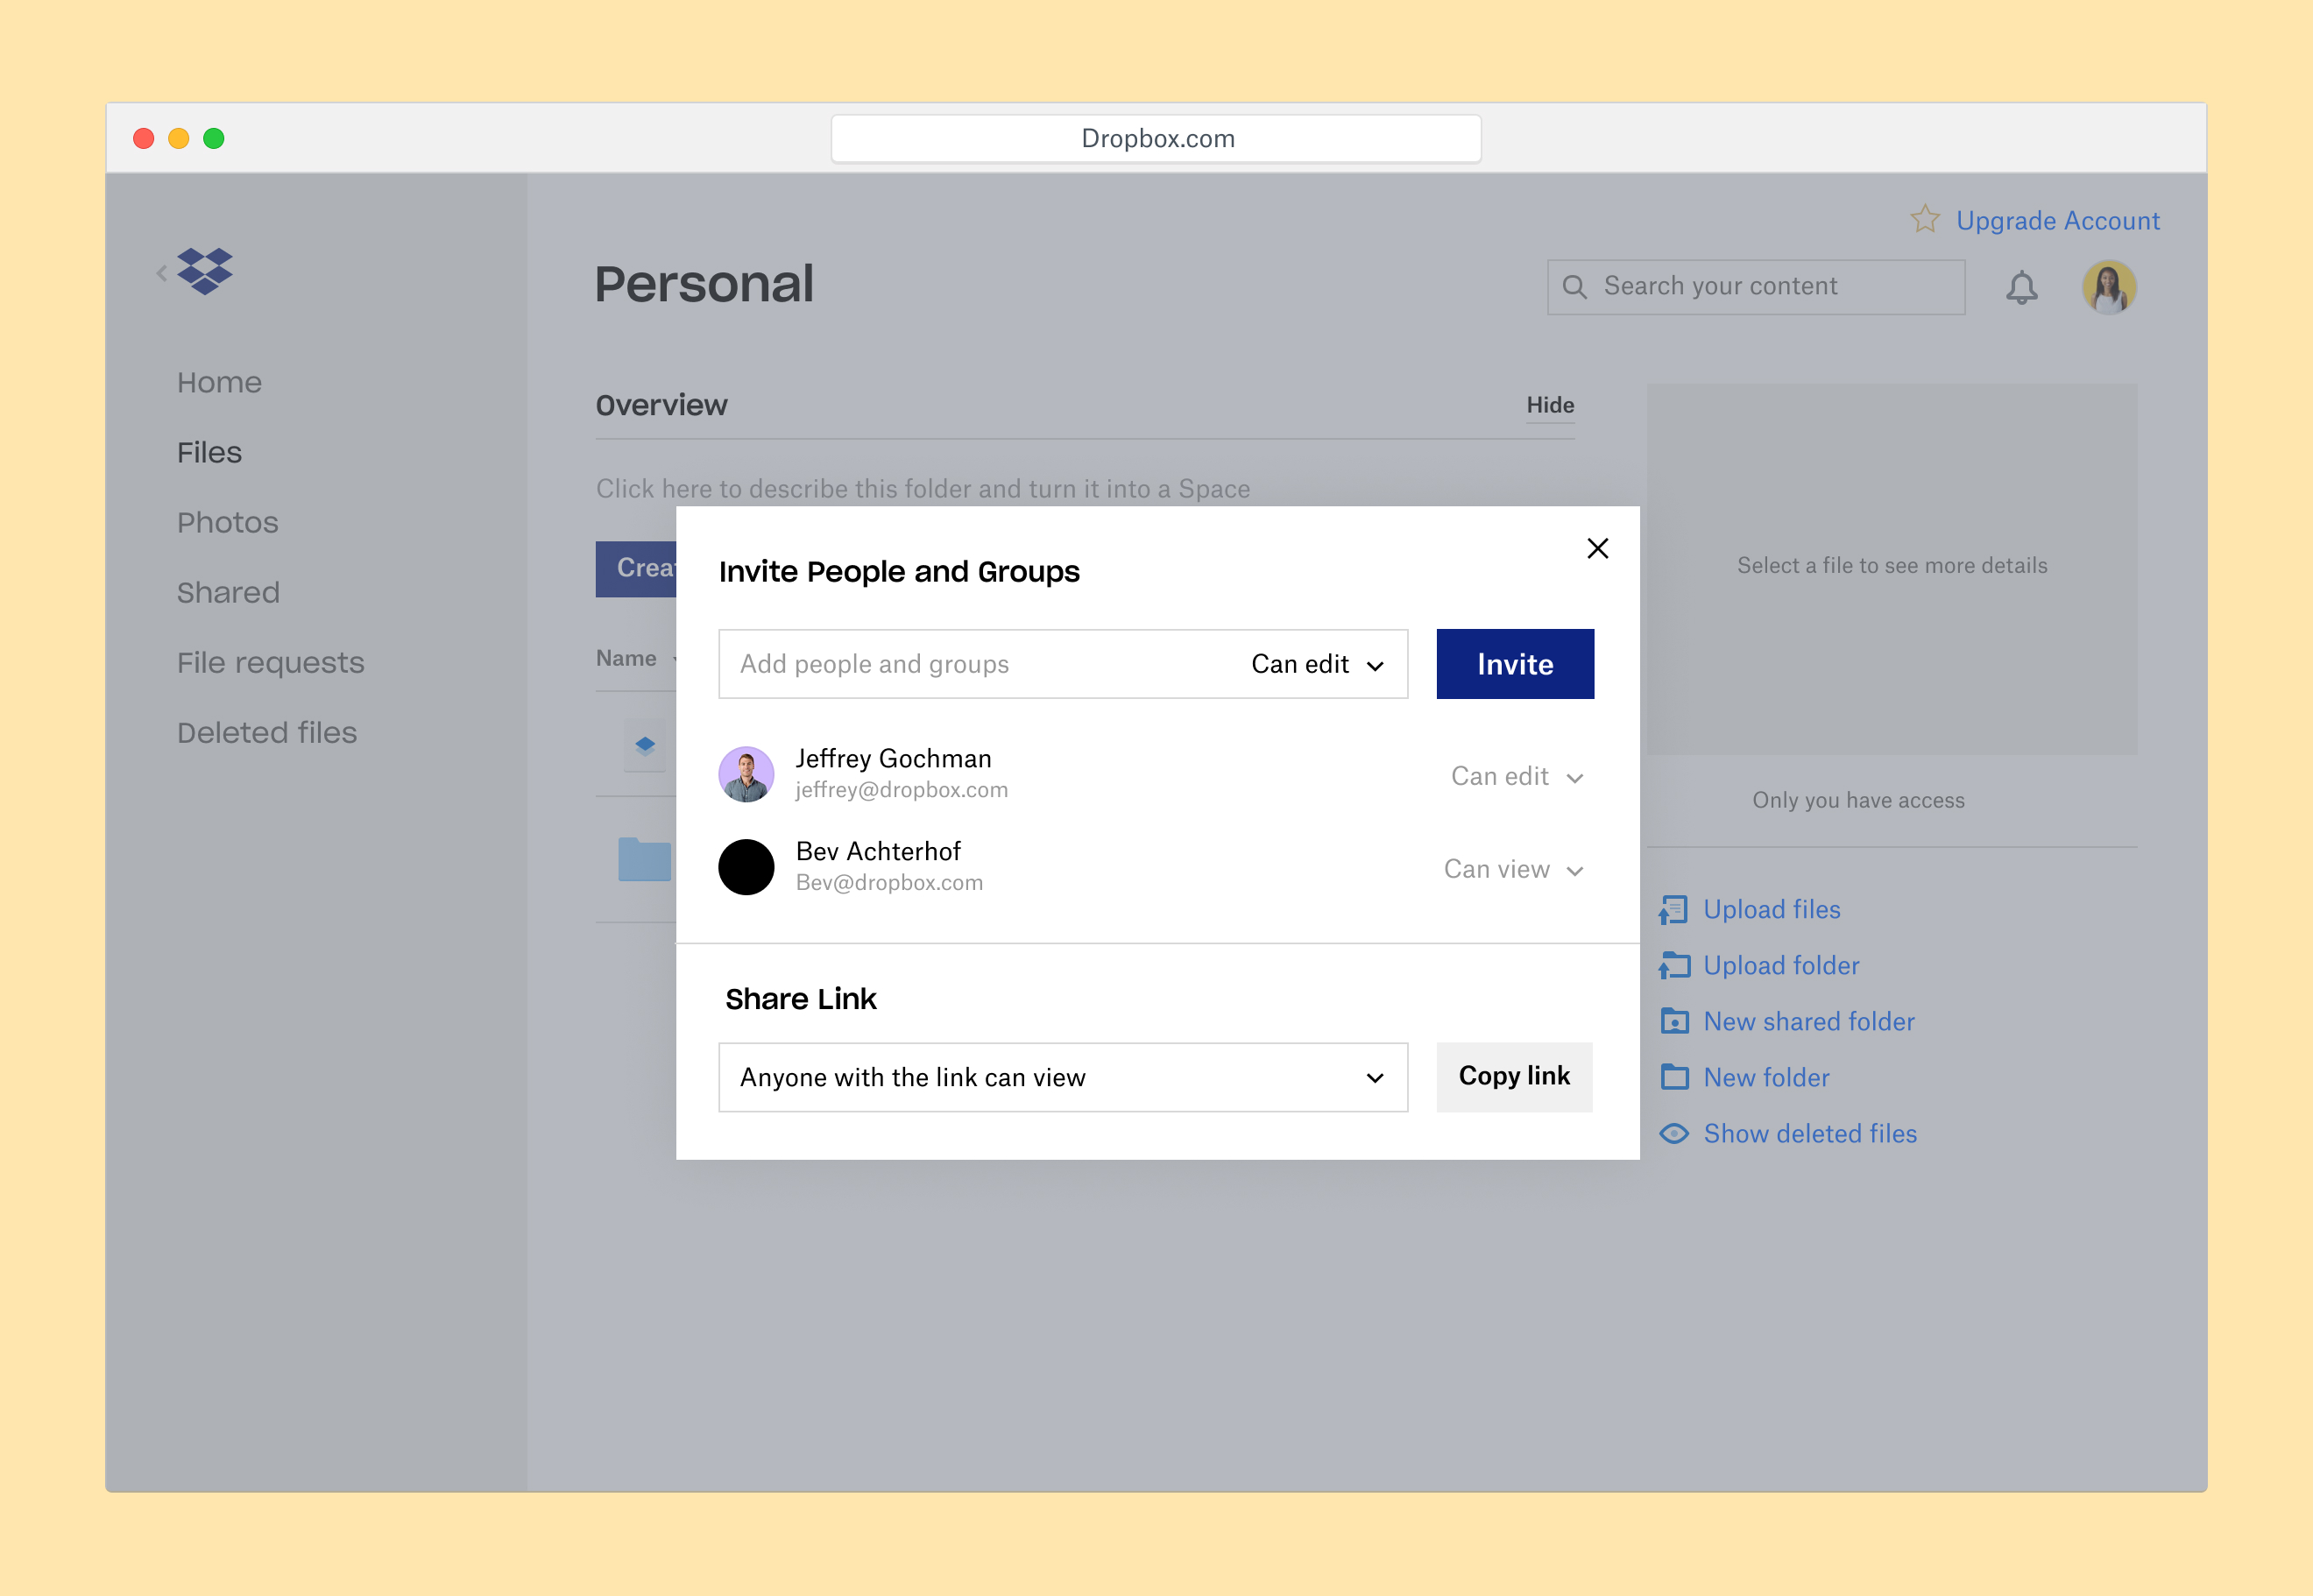The height and width of the screenshot is (1596, 2313).
Task: Close the Invite People dialog
Action: [1597, 548]
